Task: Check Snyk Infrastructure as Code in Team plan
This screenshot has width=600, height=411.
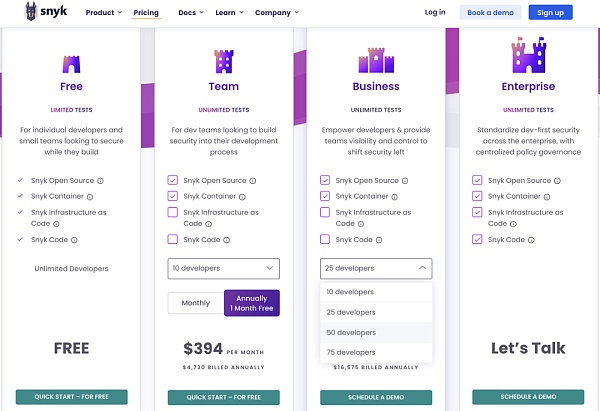Action: pyautogui.click(x=174, y=212)
